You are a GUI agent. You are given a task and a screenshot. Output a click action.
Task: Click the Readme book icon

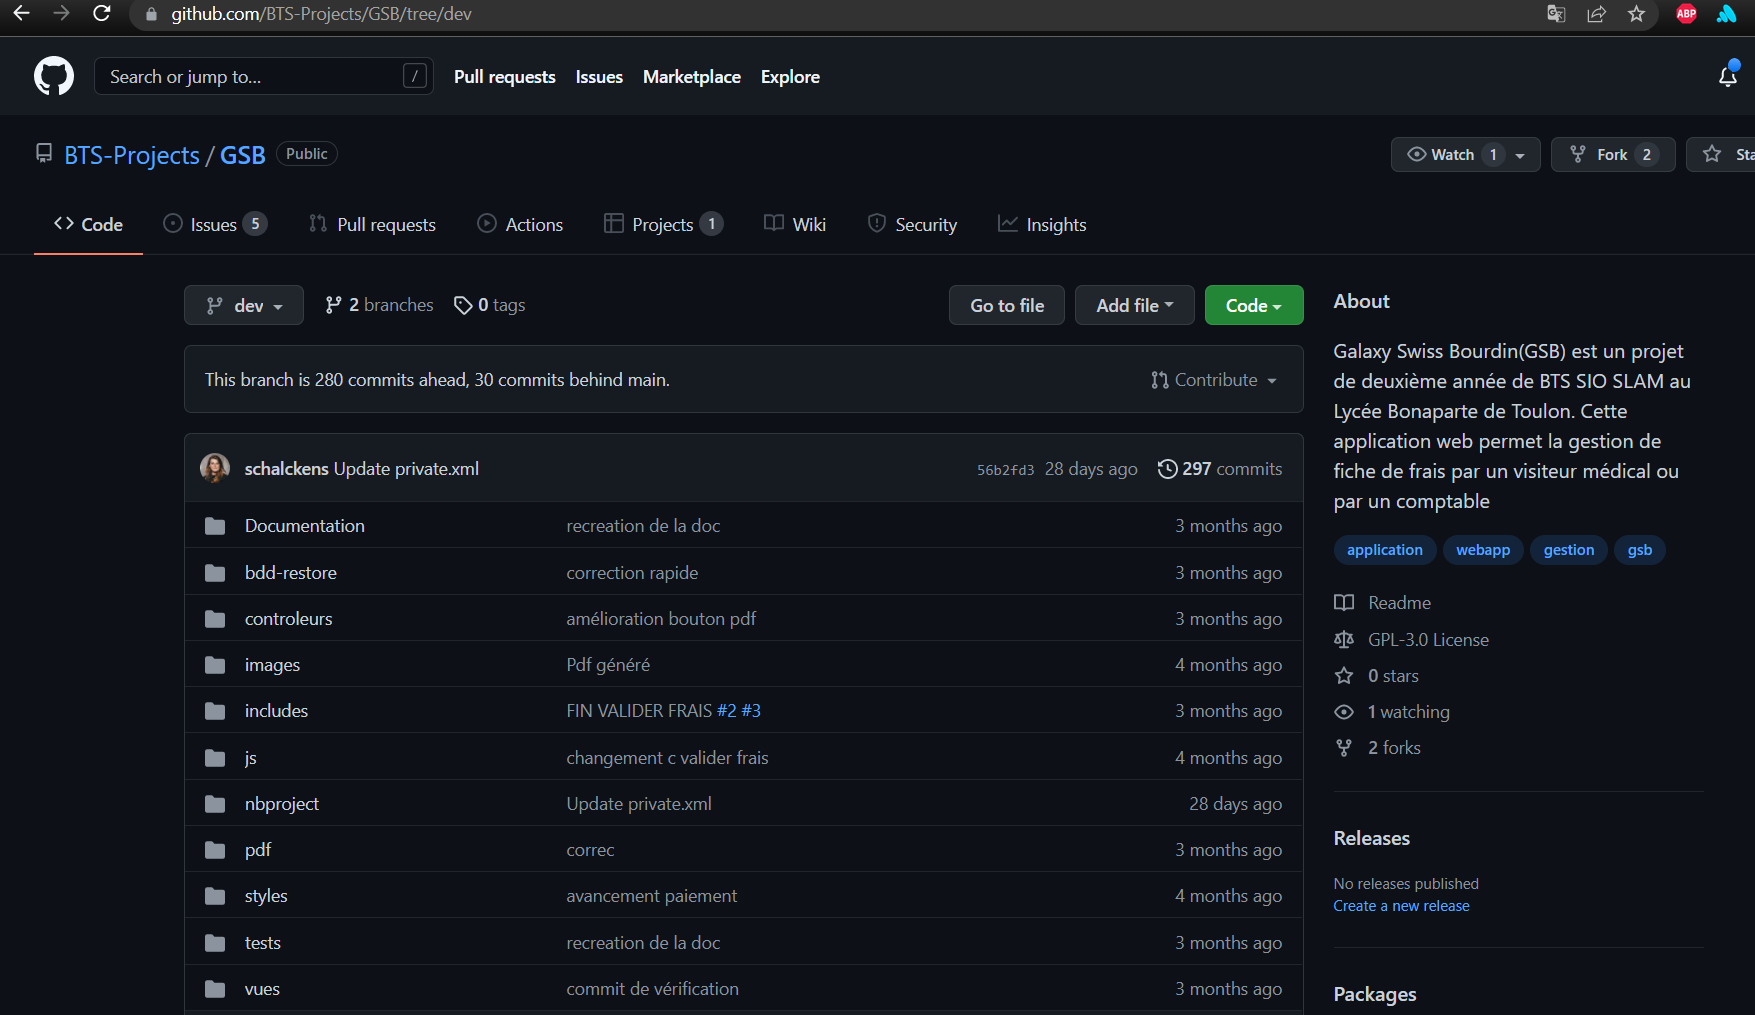pos(1344,603)
